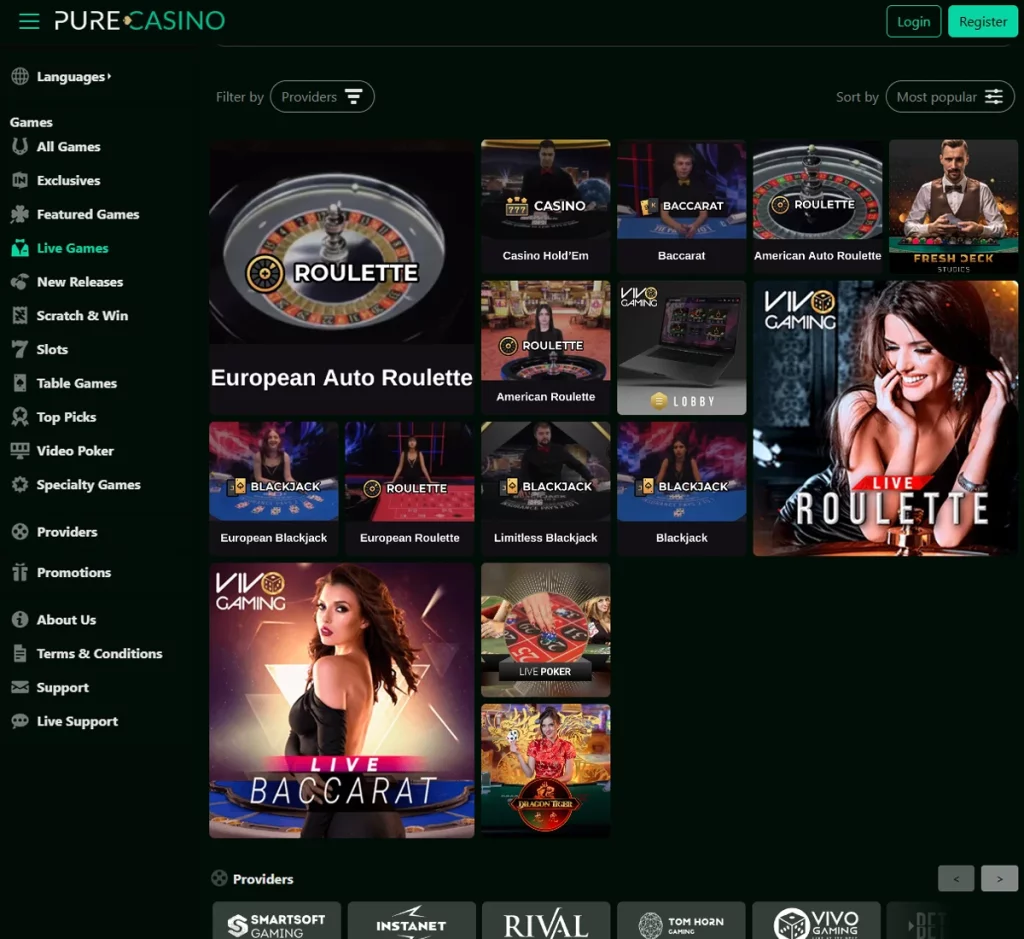Click the Login button
Image resolution: width=1024 pixels, height=939 pixels.
(x=913, y=21)
